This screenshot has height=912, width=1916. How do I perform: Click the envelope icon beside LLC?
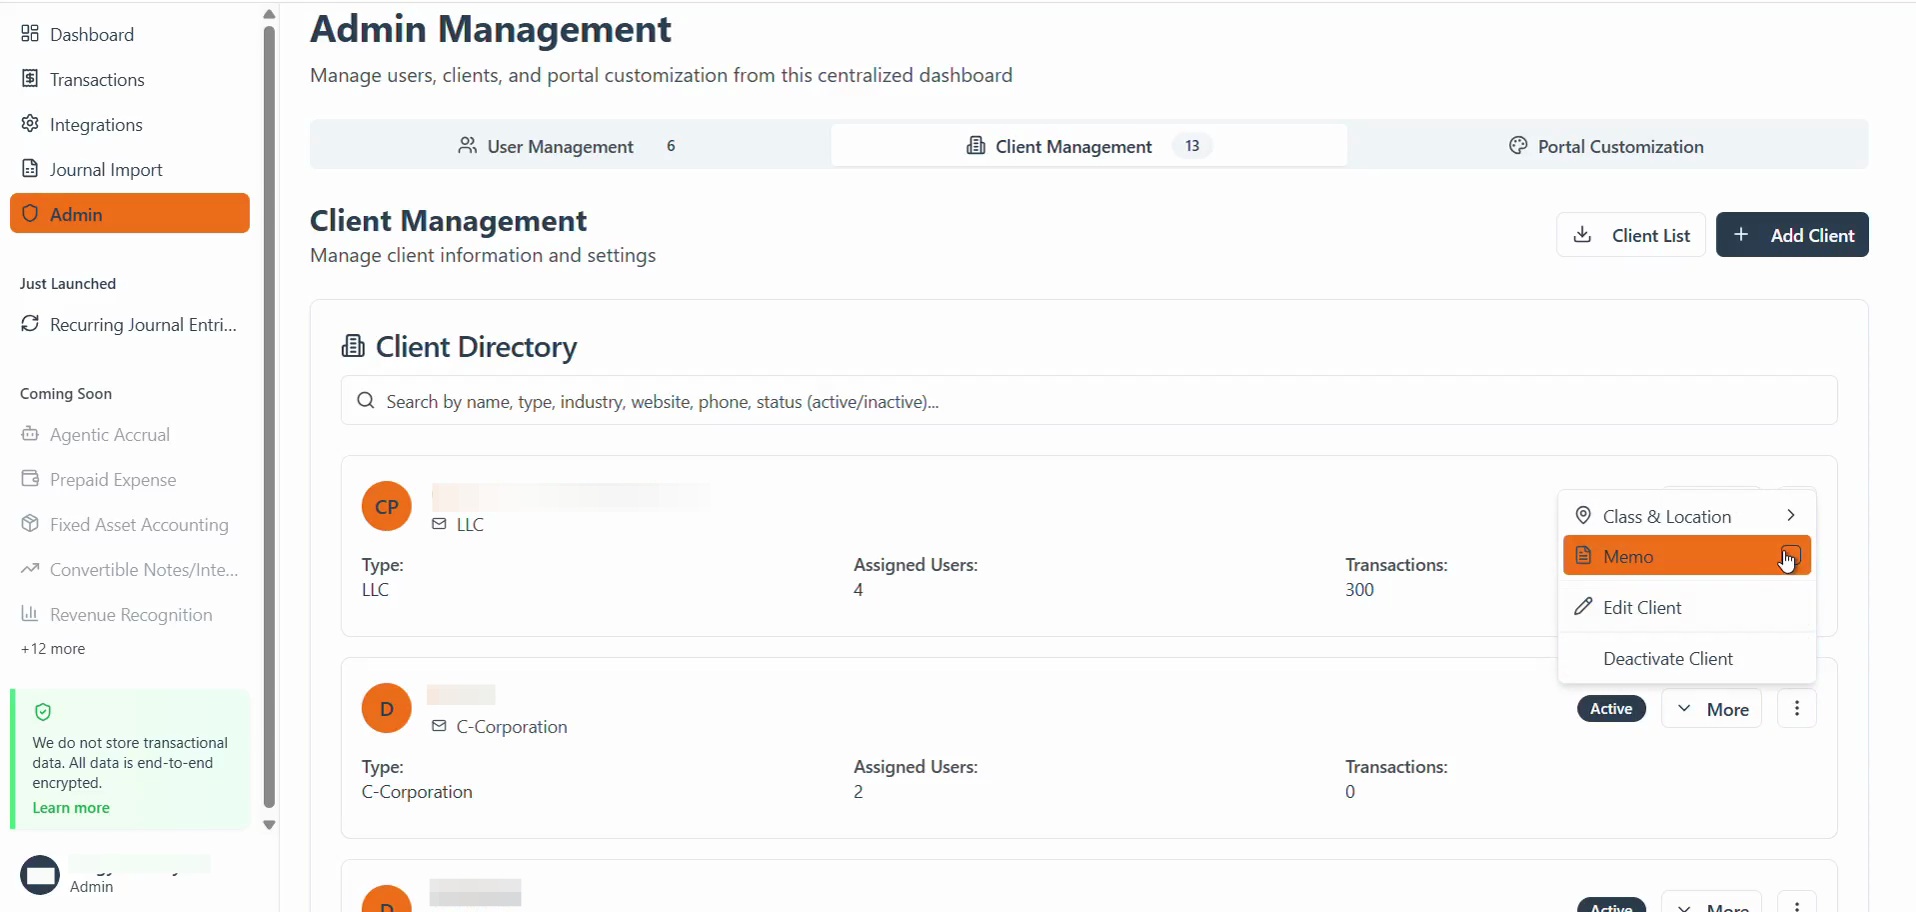(x=439, y=524)
